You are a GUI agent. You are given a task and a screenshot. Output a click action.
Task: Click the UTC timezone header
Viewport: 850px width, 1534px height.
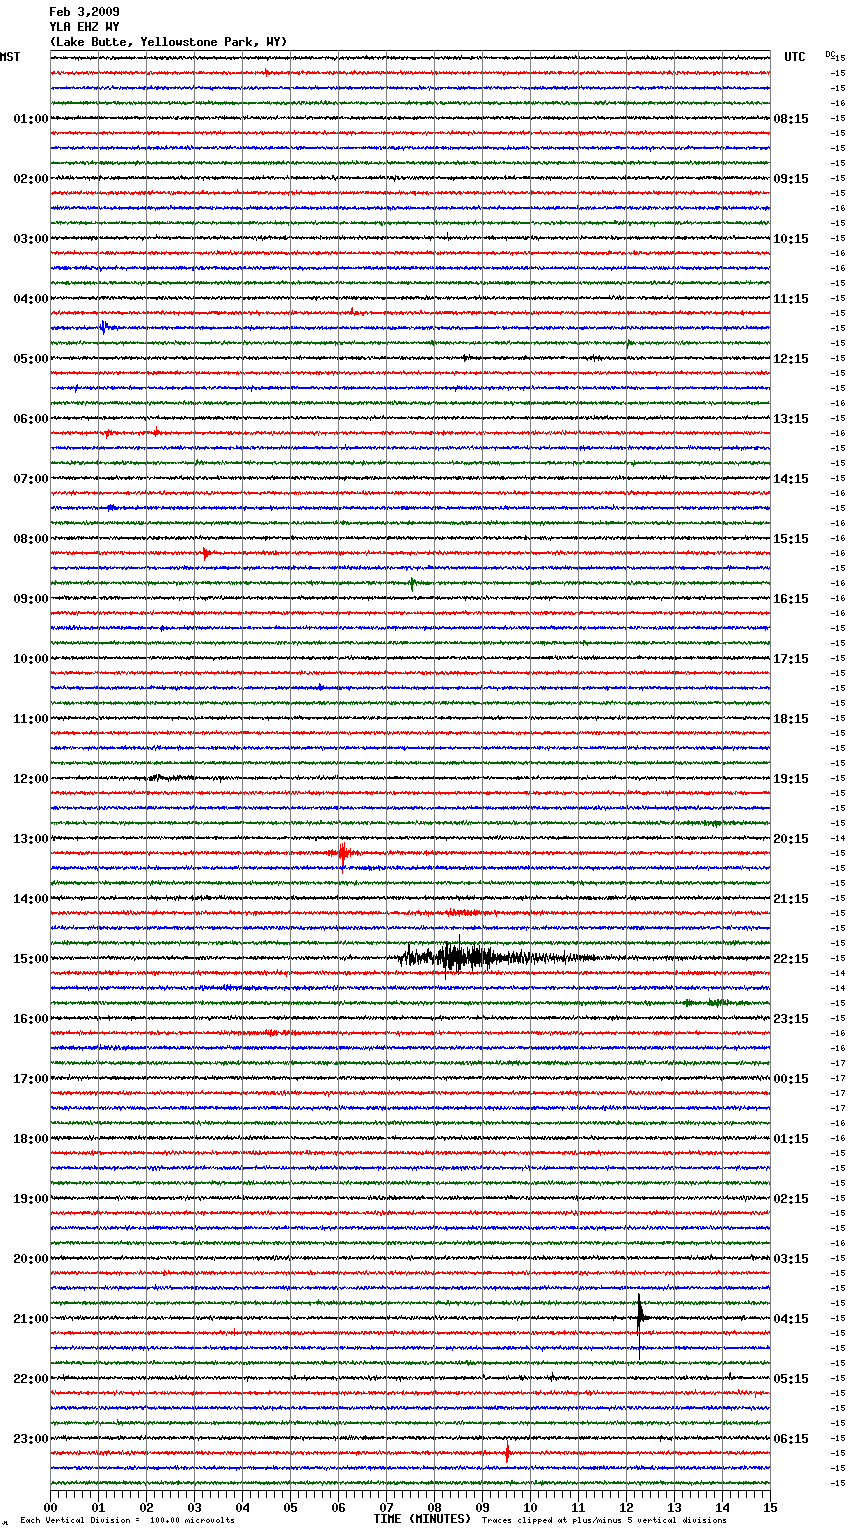795,57
